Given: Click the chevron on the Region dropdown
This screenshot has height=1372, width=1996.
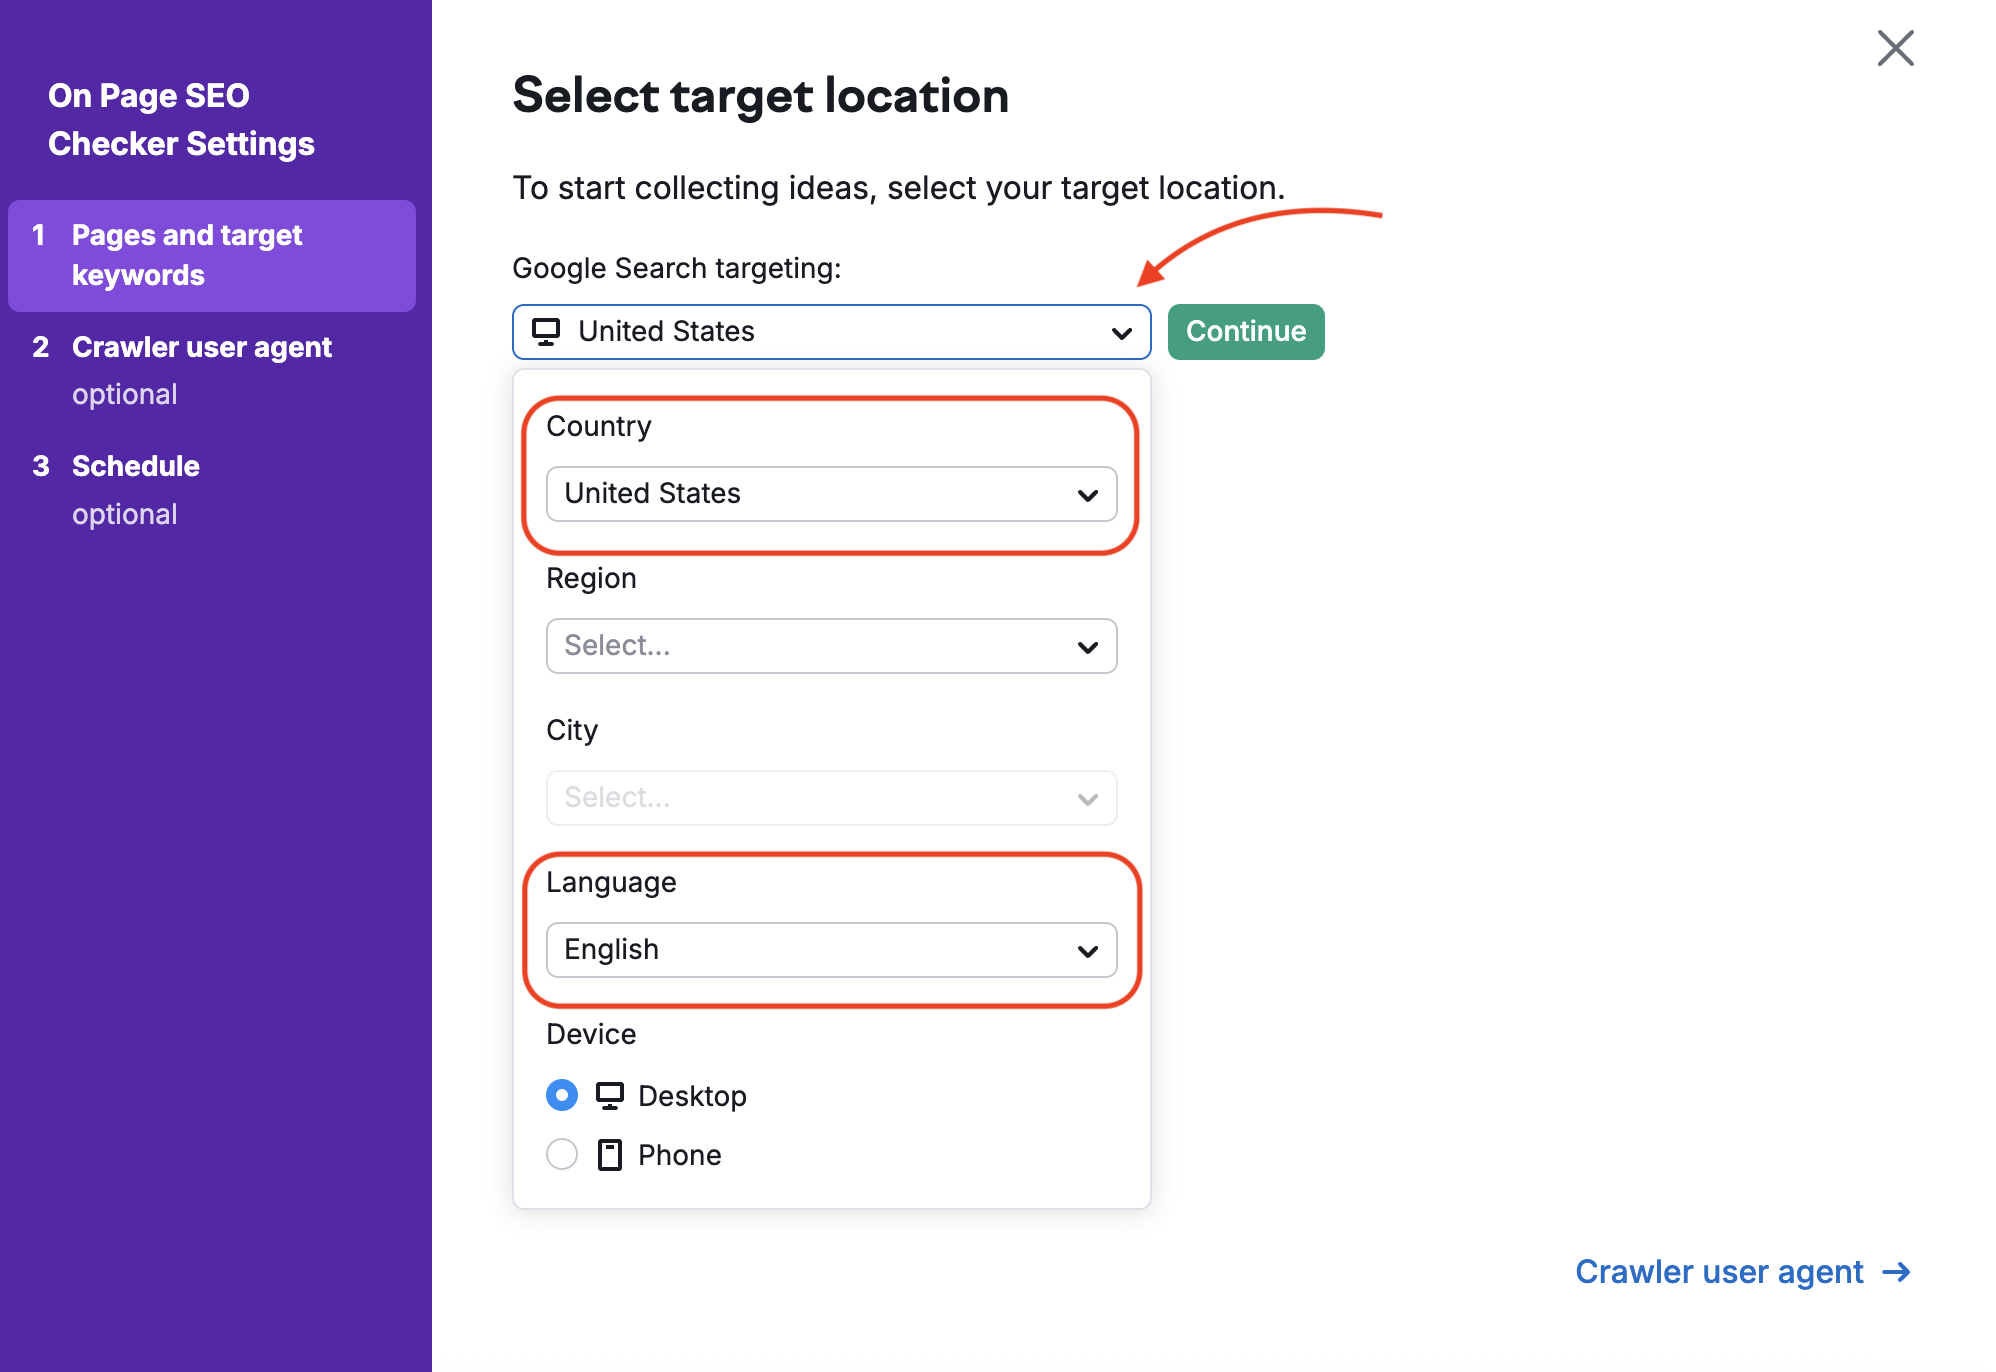Looking at the screenshot, I should (x=1088, y=646).
